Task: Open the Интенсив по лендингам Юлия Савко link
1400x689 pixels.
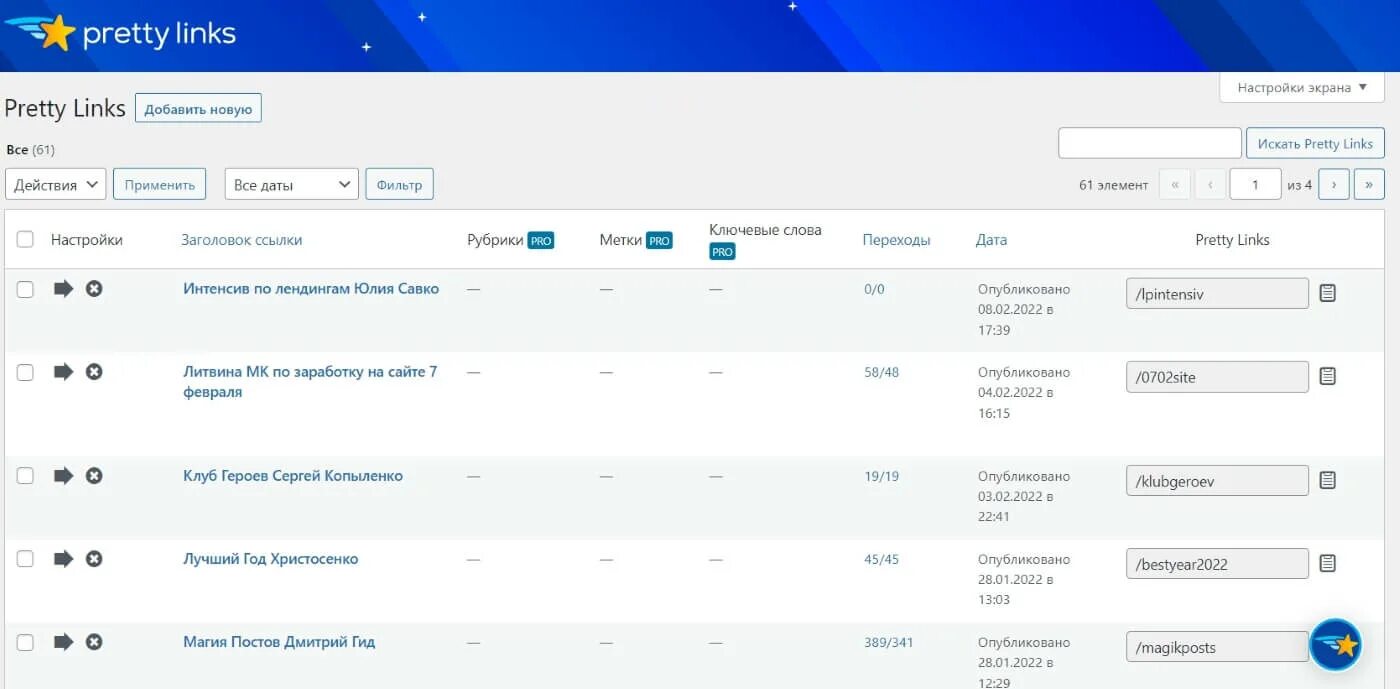Action: pyautogui.click(x=311, y=289)
